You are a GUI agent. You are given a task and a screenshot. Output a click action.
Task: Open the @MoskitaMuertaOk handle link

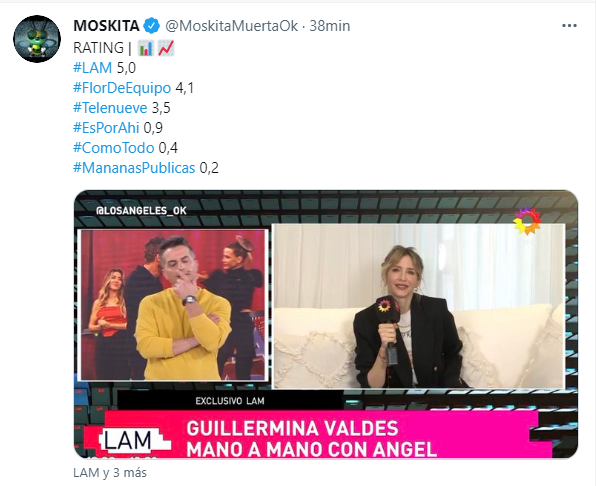point(231,26)
